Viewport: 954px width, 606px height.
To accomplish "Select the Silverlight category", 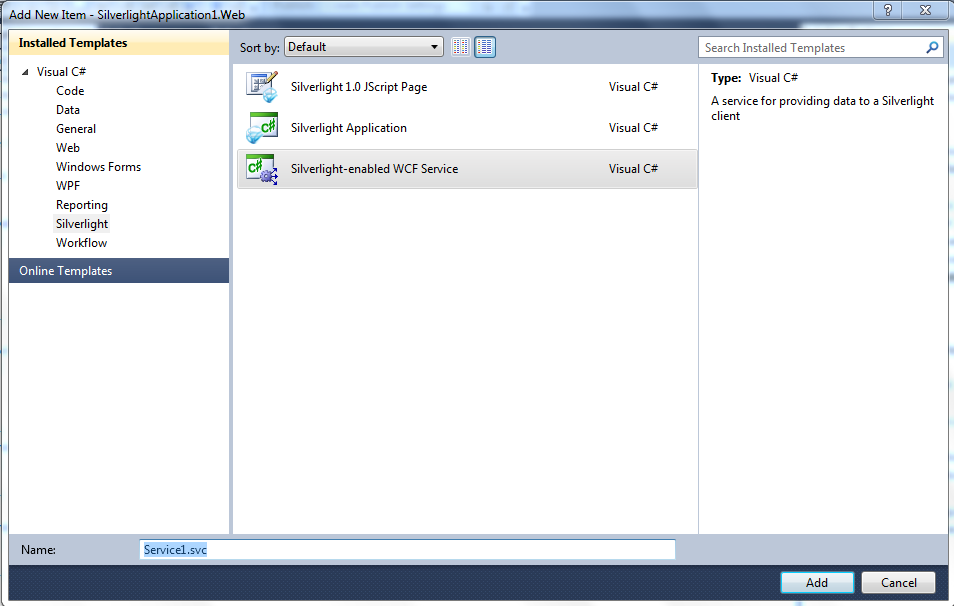I will pos(81,223).
